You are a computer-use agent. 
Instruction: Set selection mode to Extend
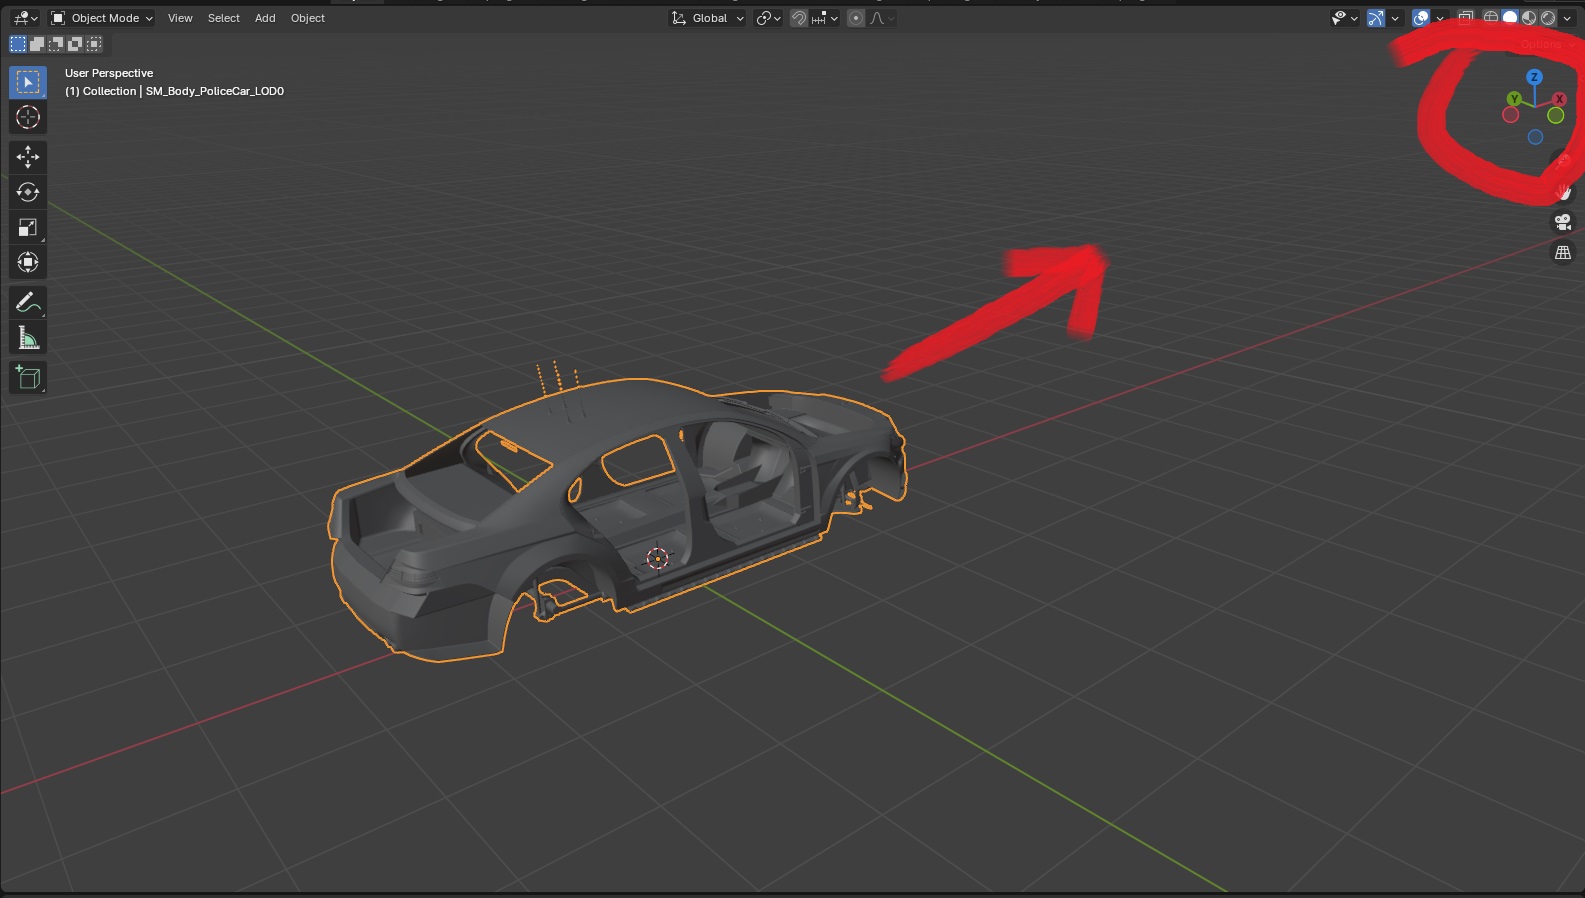(37, 44)
